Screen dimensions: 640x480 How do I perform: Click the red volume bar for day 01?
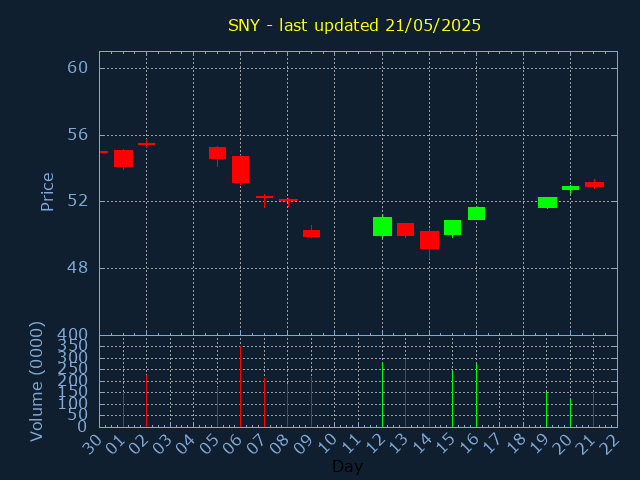click(x=123, y=409)
